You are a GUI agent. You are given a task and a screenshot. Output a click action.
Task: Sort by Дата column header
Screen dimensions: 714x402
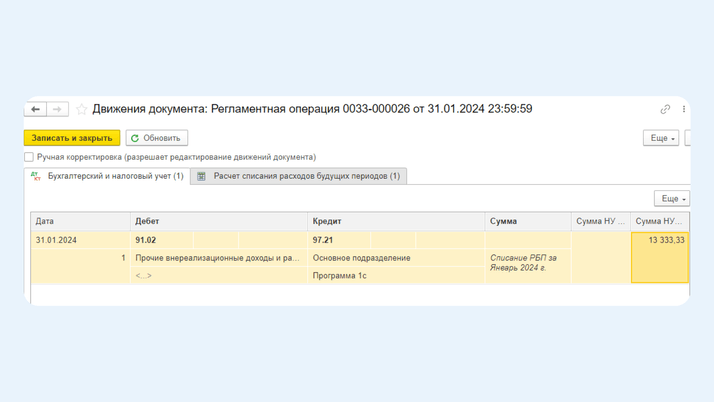pyautogui.click(x=81, y=221)
